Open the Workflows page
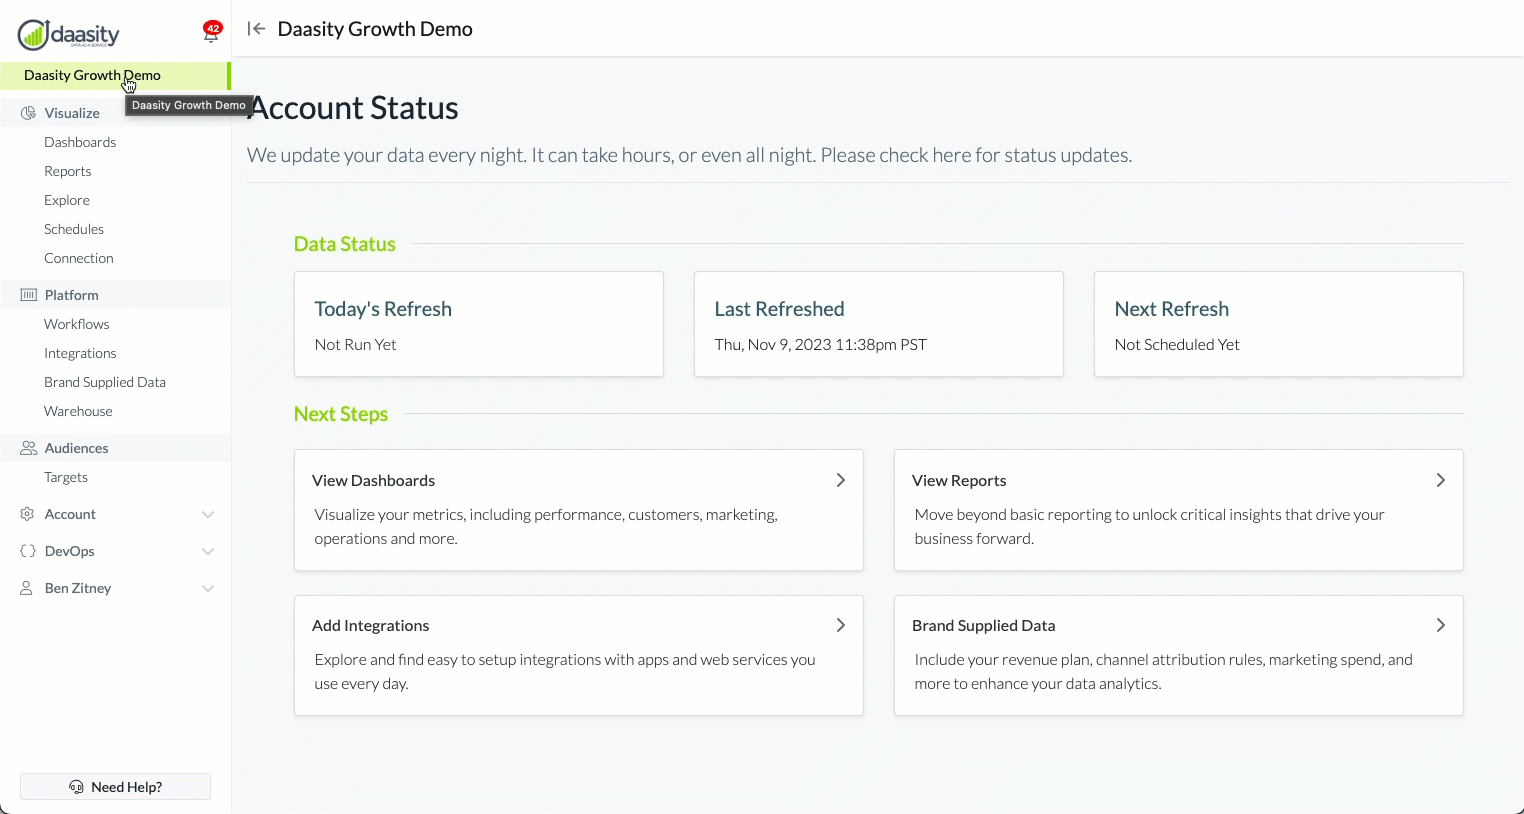Image resolution: width=1524 pixels, height=814 pixels. (76, 324)
